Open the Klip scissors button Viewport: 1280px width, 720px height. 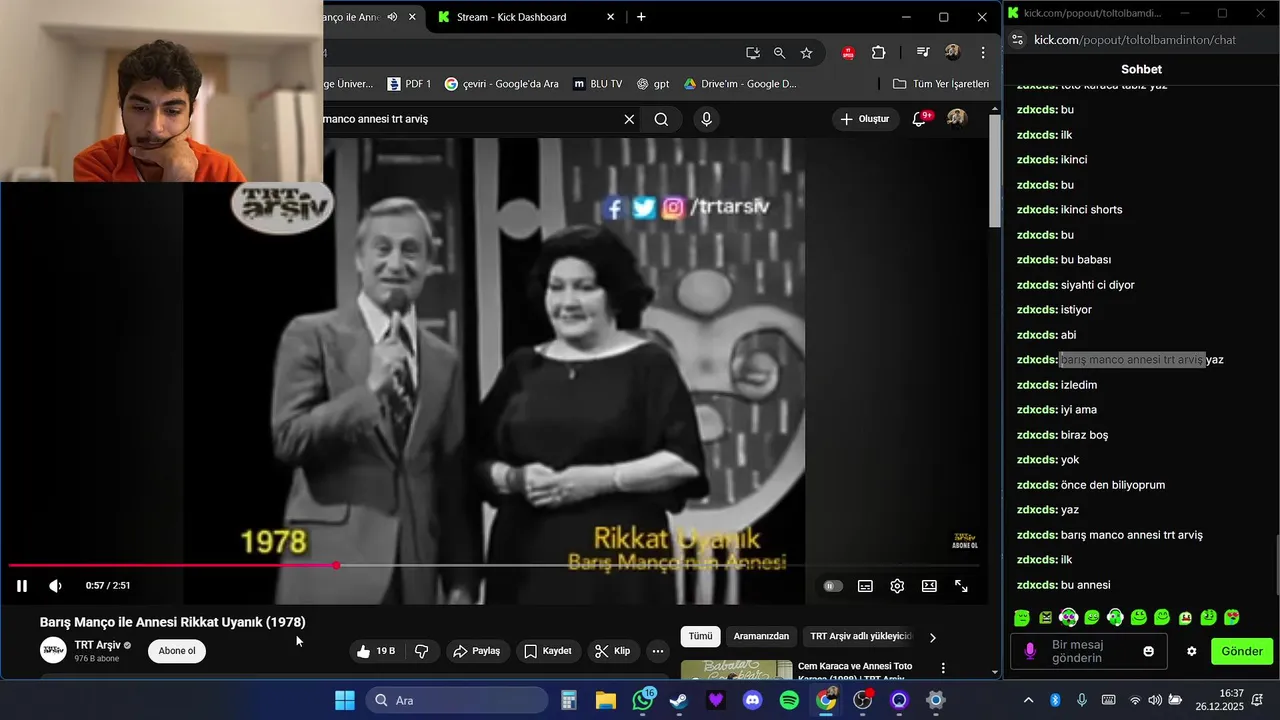[x=612, y=651]
